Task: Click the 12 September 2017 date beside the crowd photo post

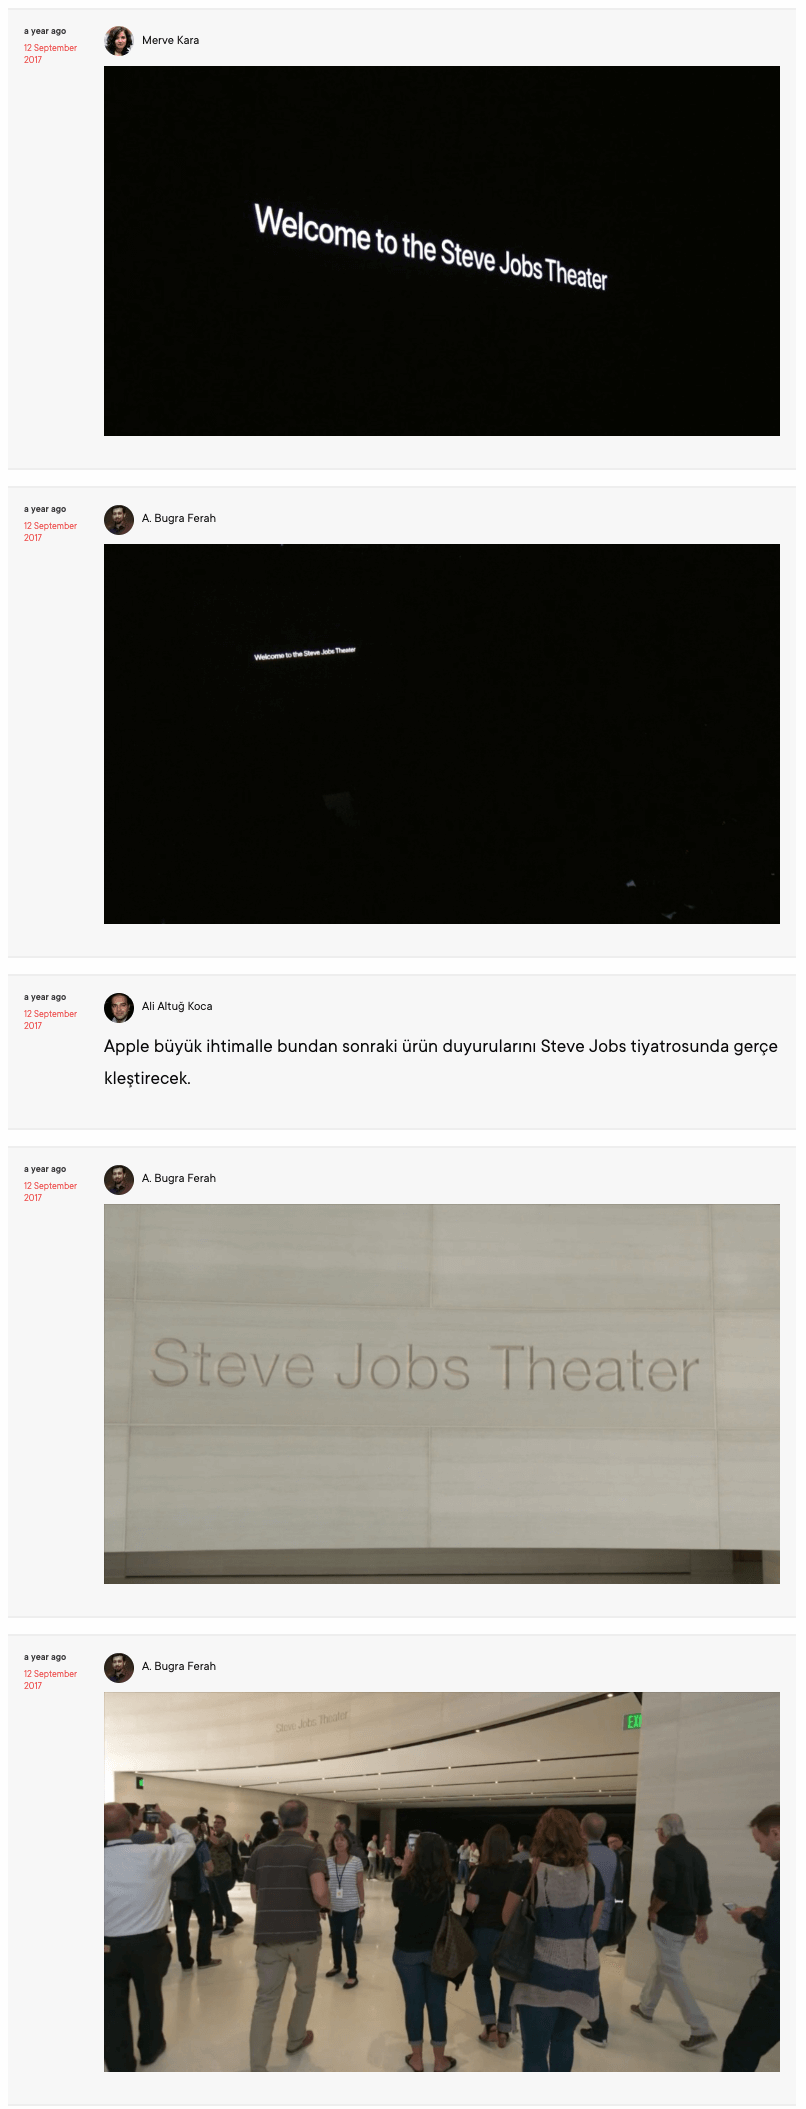Action: point(50,1680)
